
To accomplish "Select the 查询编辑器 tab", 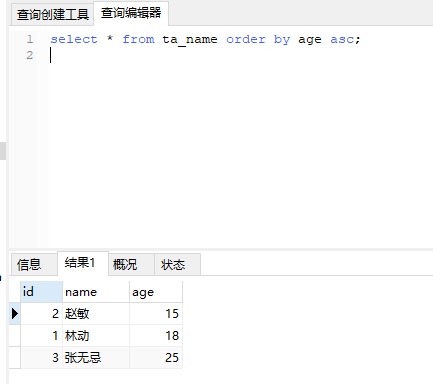I will 131,13.
